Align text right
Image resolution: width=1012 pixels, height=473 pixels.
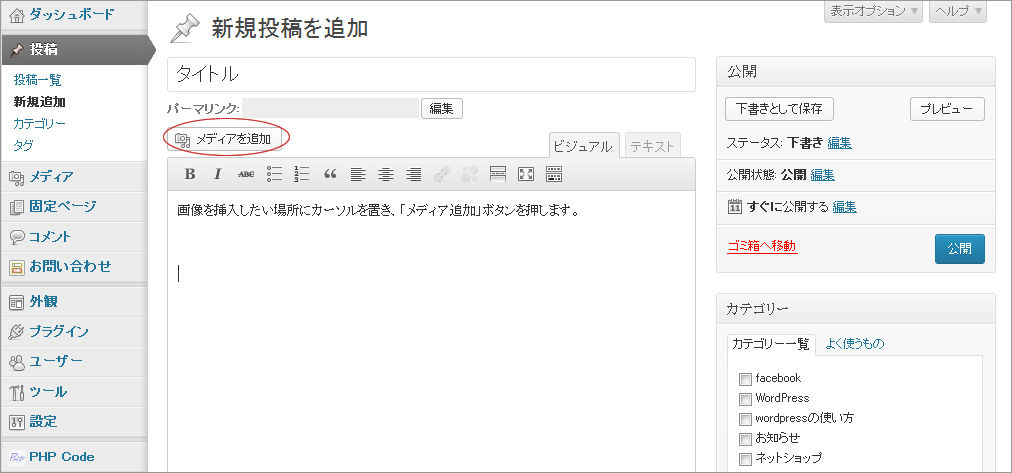[414, 174]
